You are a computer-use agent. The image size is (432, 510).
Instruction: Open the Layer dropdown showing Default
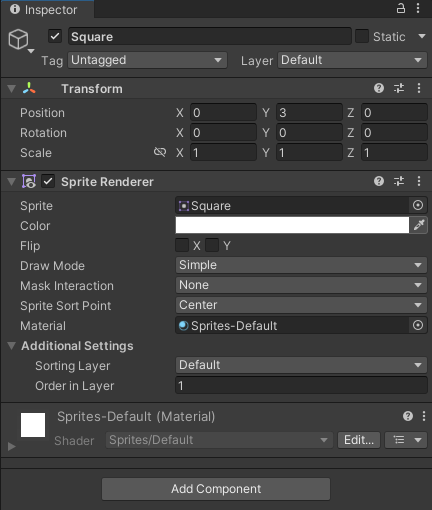tap(352, 60)
